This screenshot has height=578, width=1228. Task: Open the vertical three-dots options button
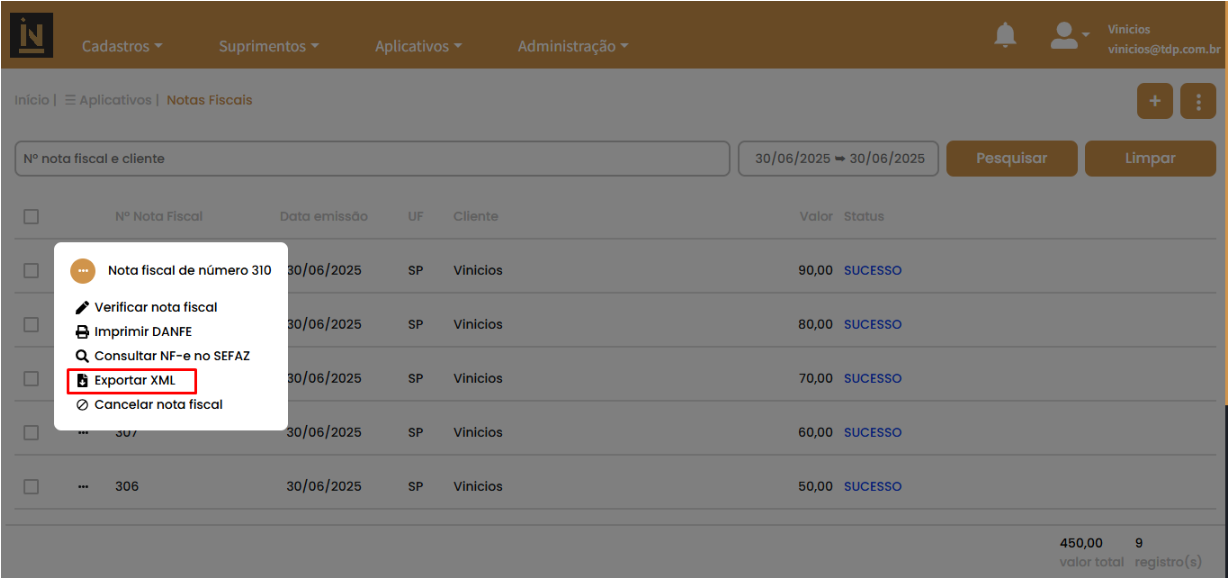point(1198,101)
